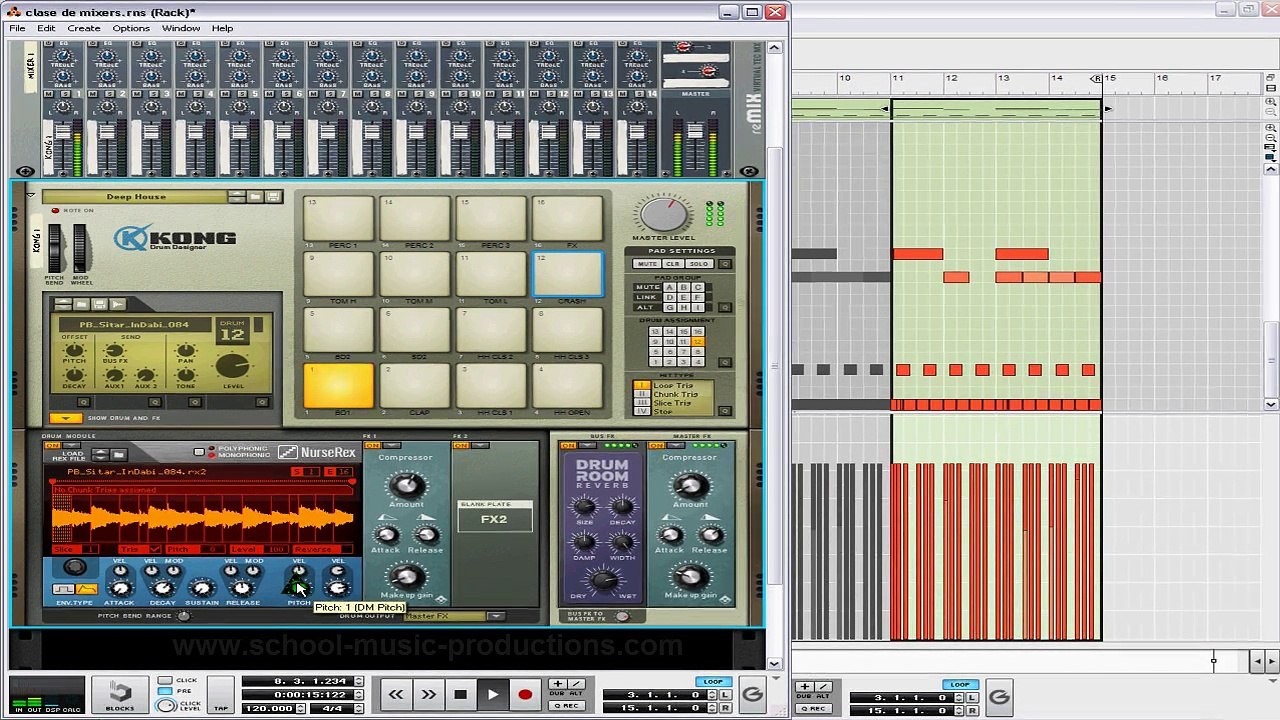Click the Blocks button
The width and height of the screenshot is (1280, 720).
(x=120, y=694)
